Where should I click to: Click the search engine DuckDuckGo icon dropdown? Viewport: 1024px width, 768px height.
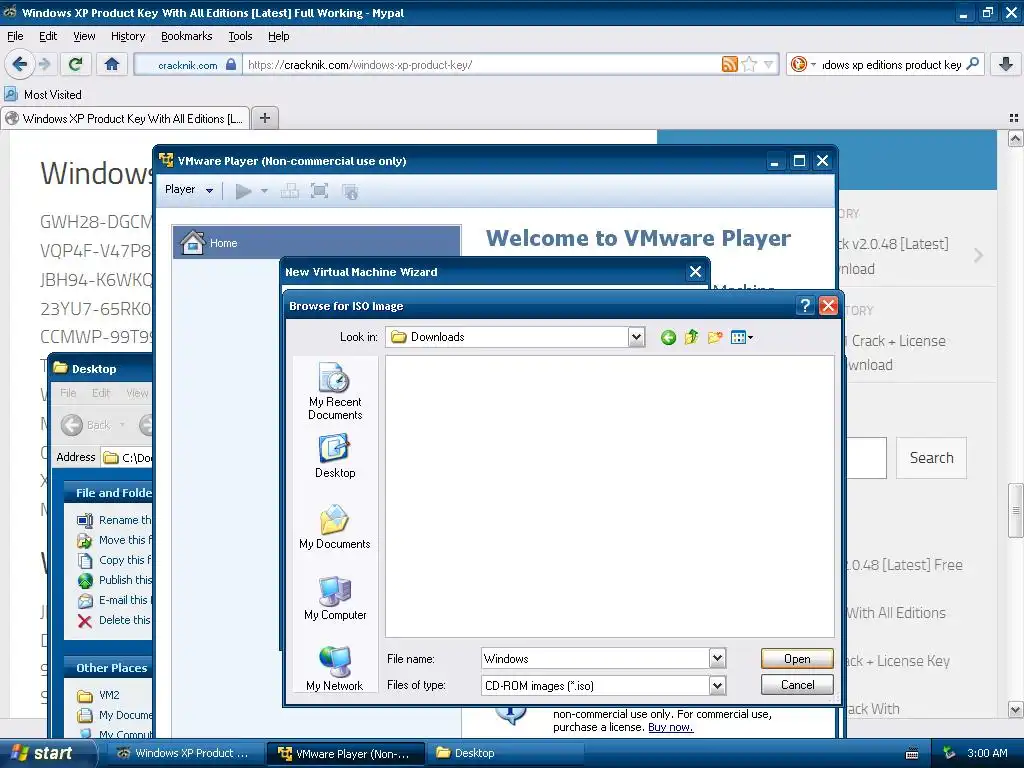pos(803,64)
